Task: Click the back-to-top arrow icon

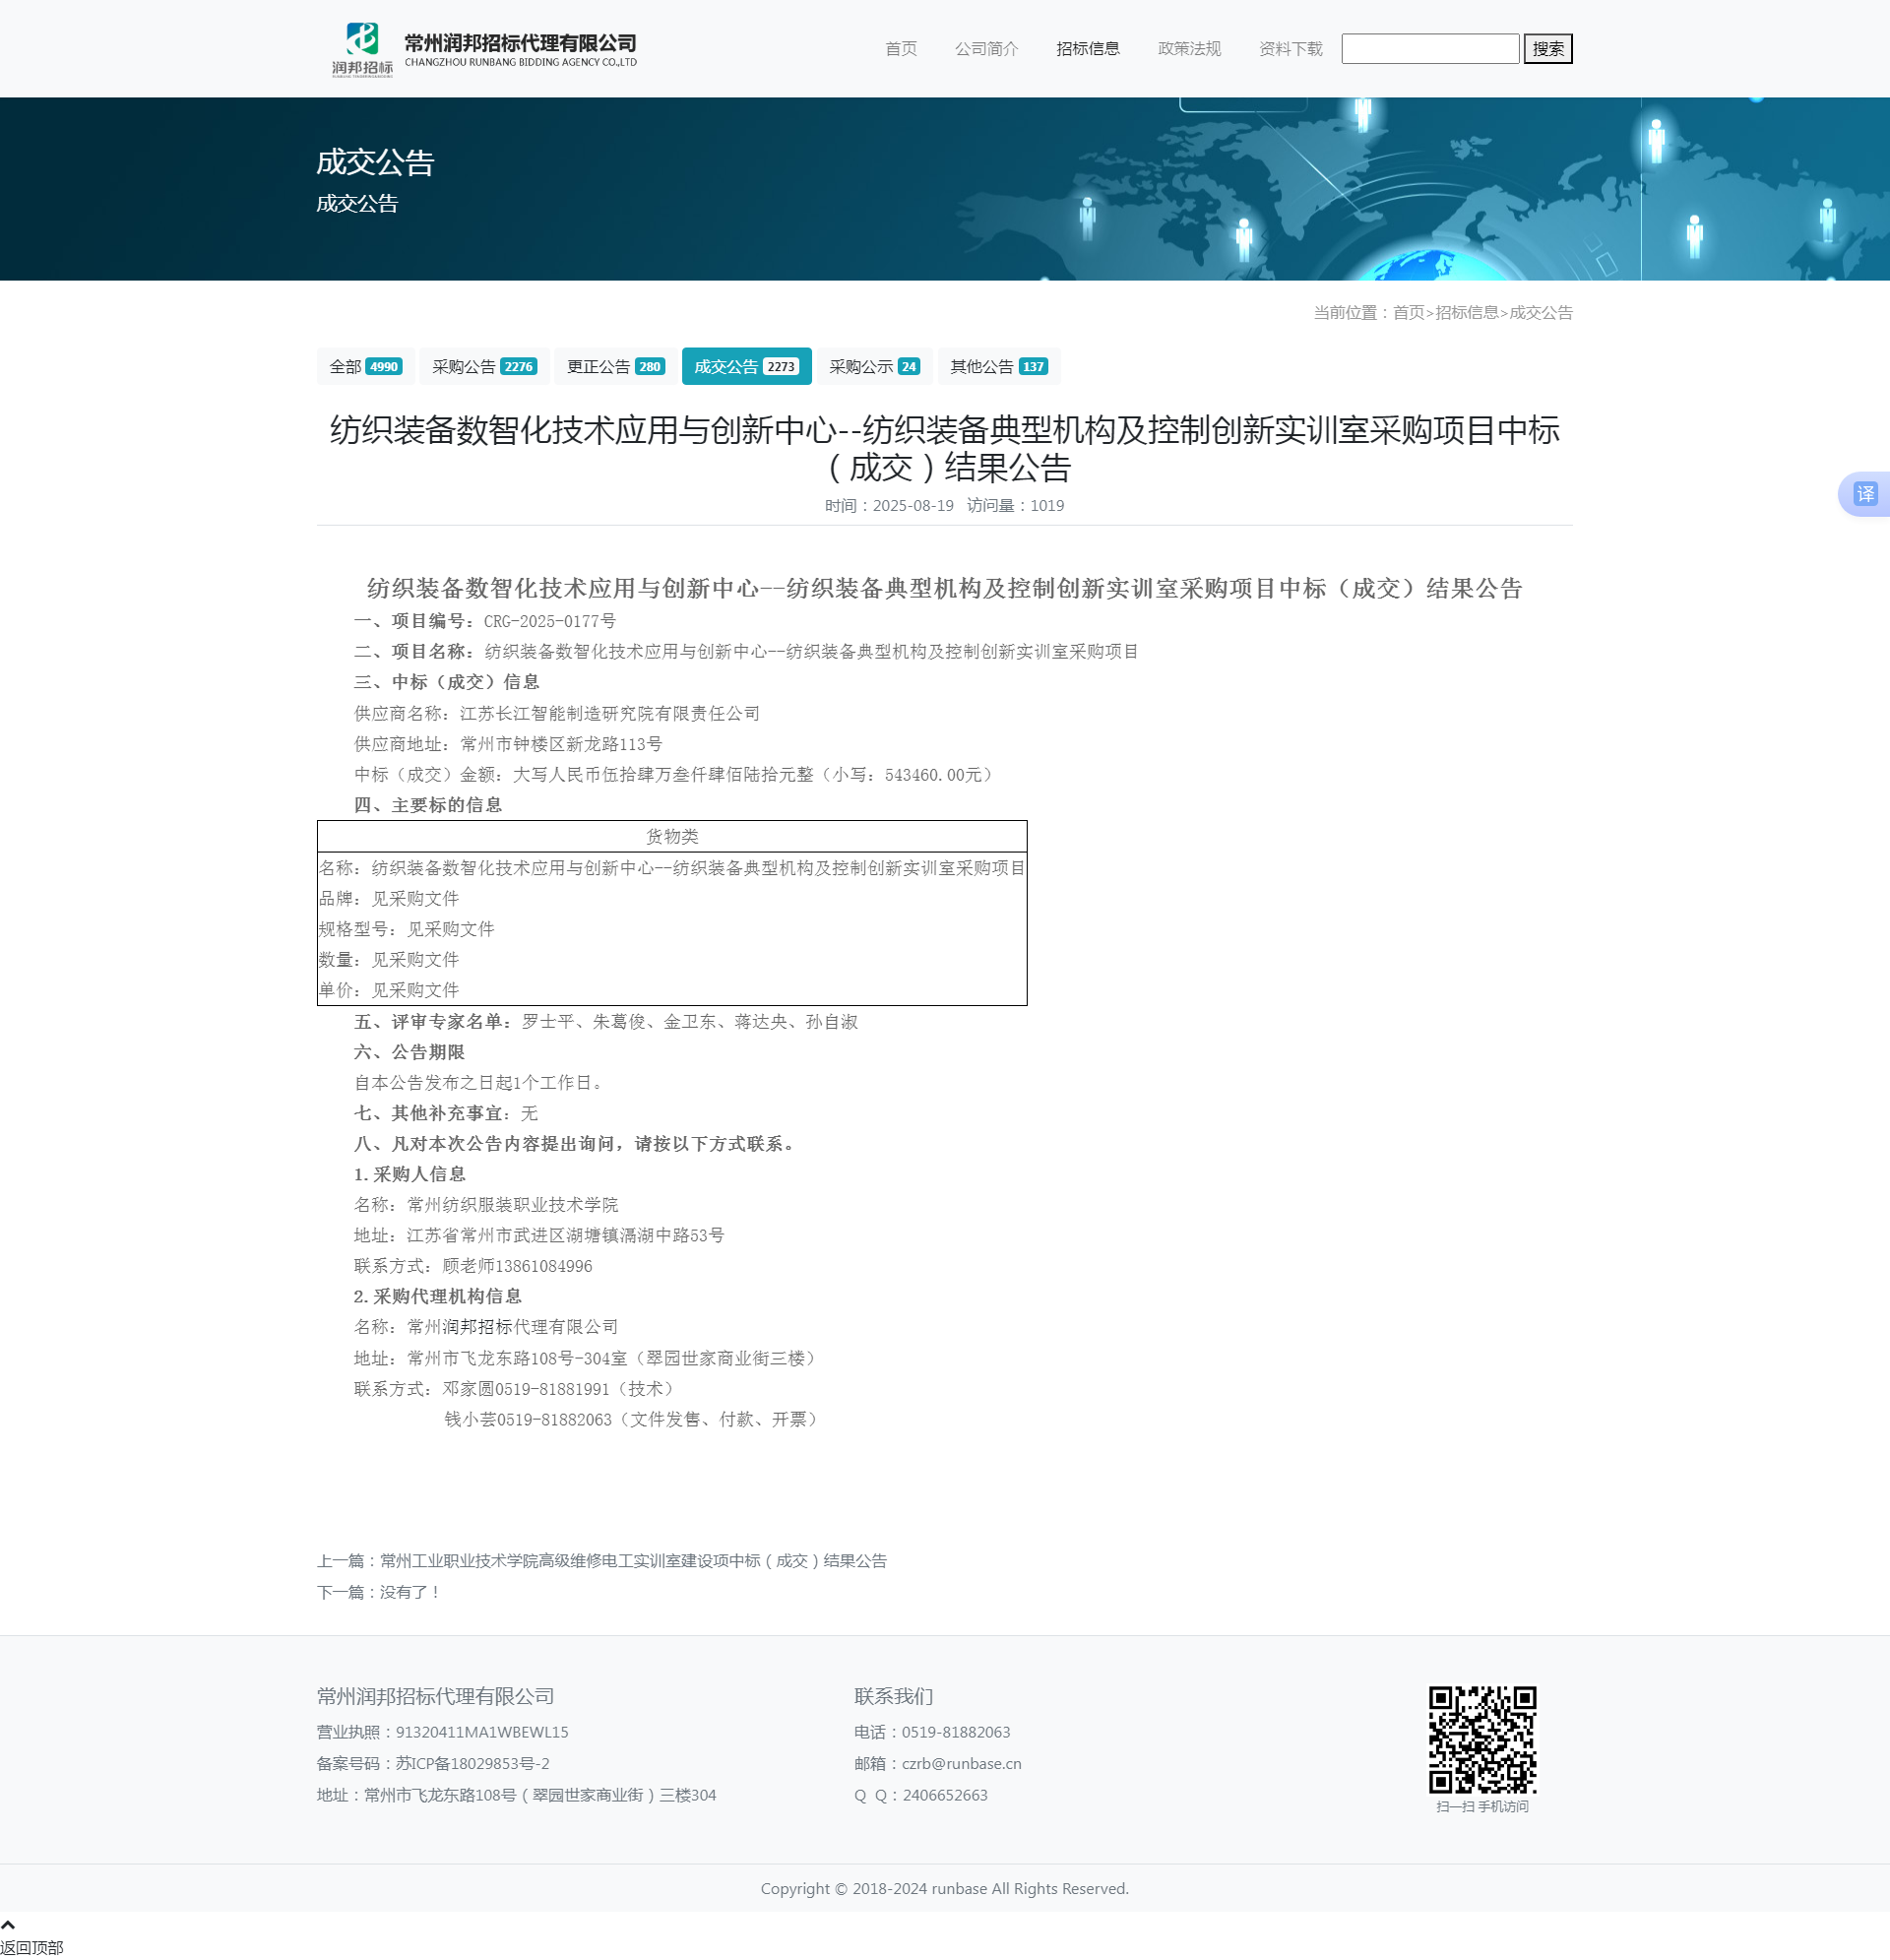Action: (8, 1925)
